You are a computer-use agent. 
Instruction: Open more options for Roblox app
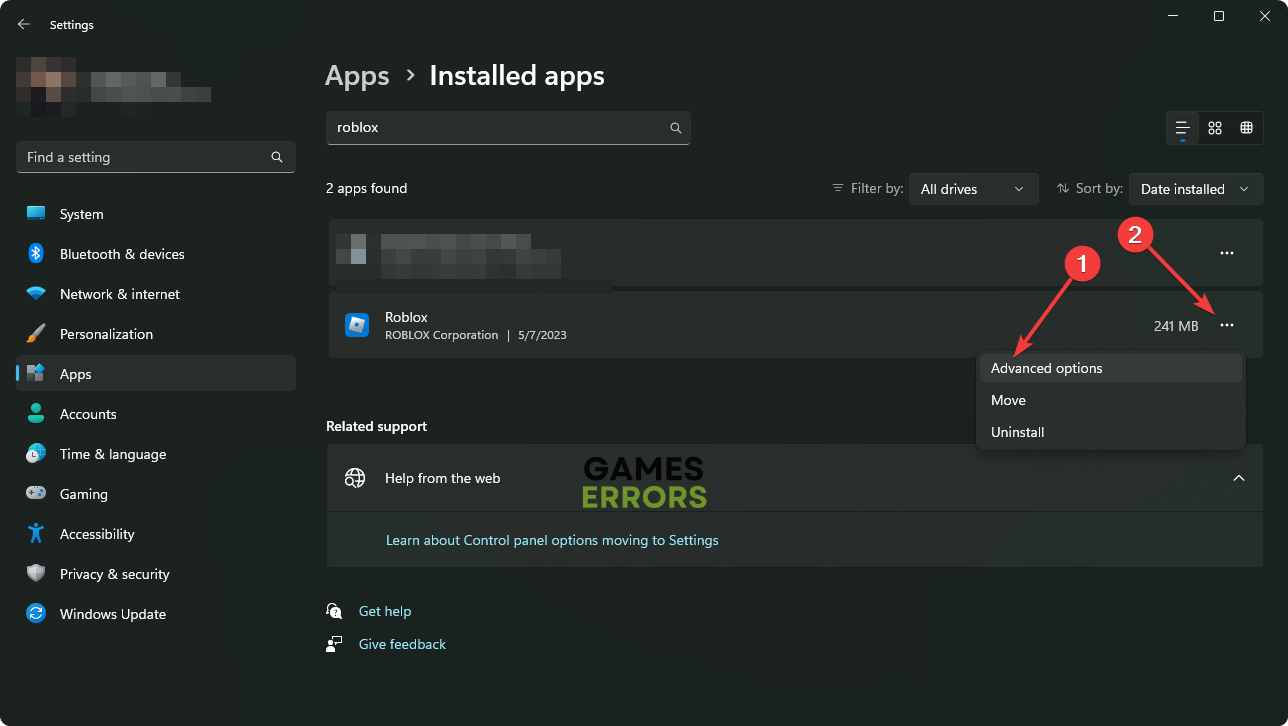[x=1227, y=325]
